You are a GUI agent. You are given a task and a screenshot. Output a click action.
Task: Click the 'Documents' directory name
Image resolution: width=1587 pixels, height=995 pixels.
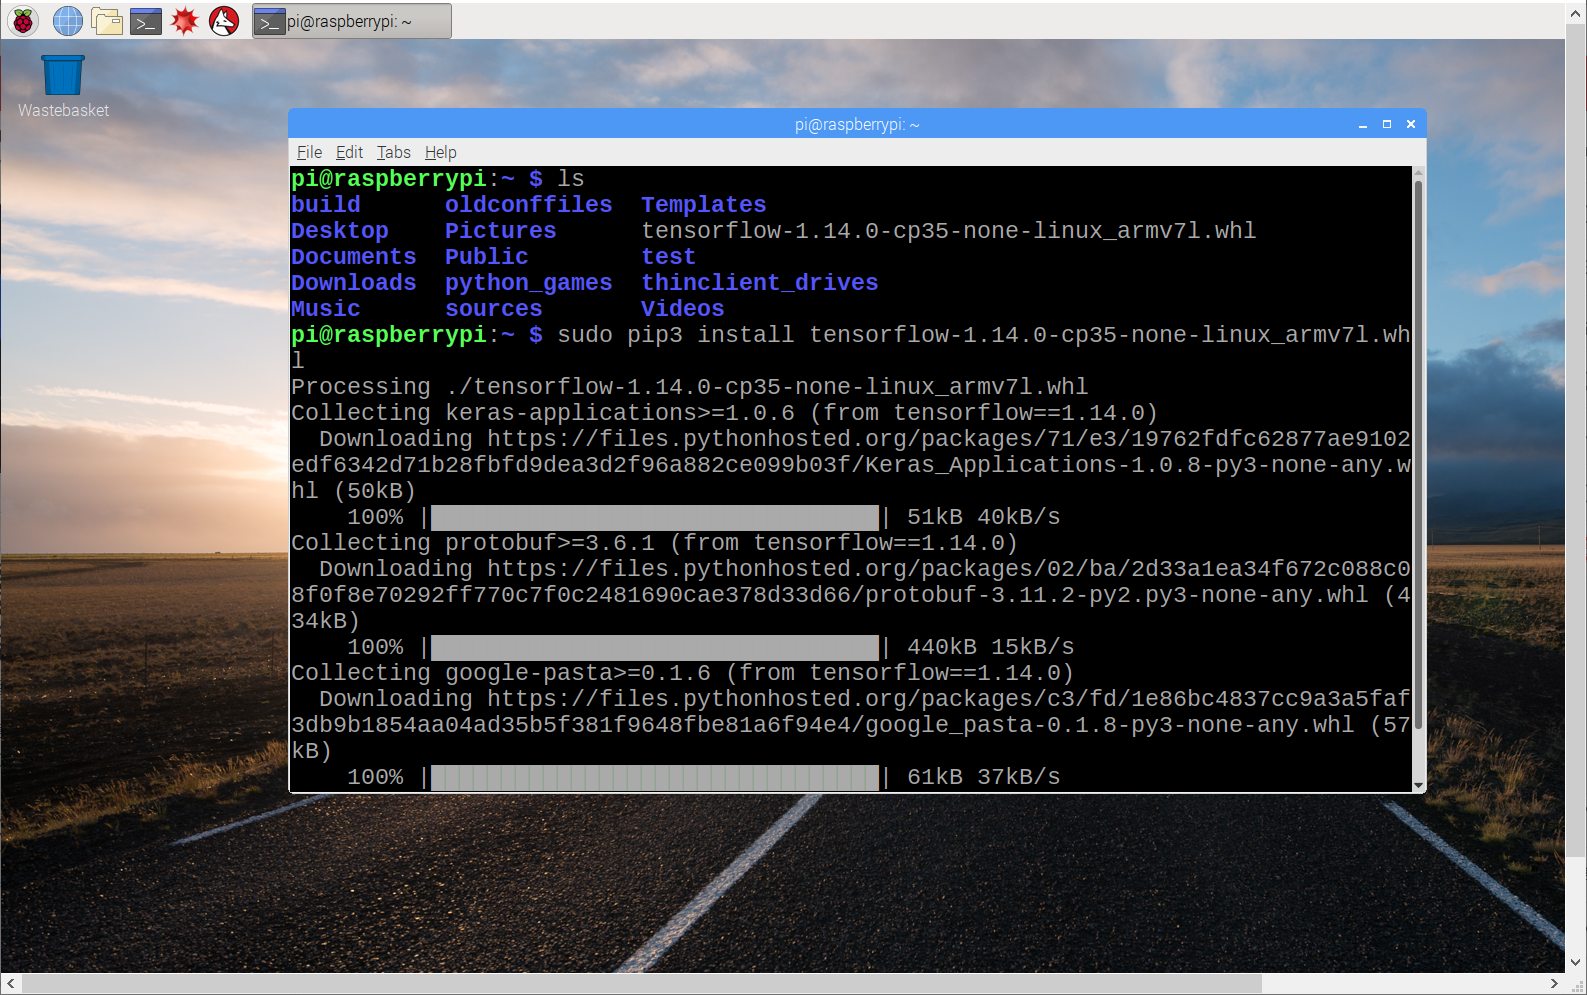[354, 257]
